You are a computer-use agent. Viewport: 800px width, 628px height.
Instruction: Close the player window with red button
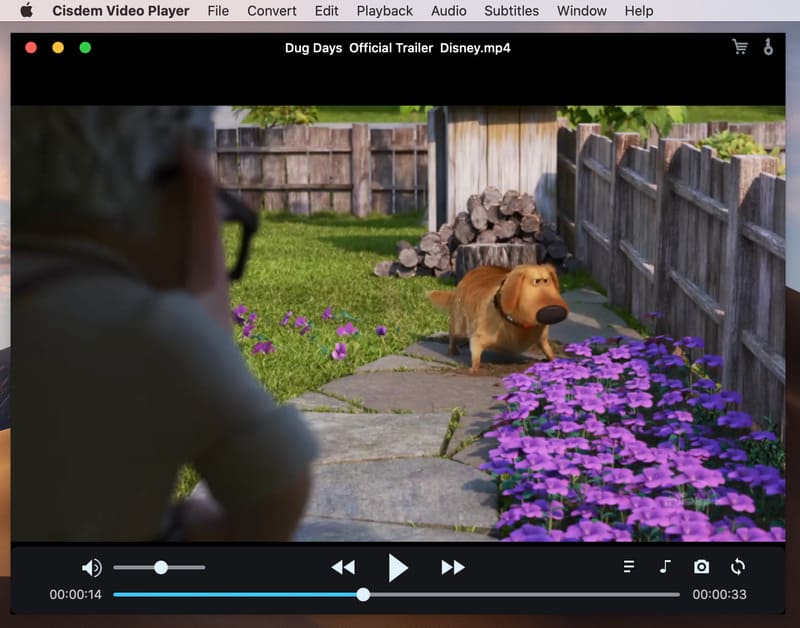(x=31, y=47)
